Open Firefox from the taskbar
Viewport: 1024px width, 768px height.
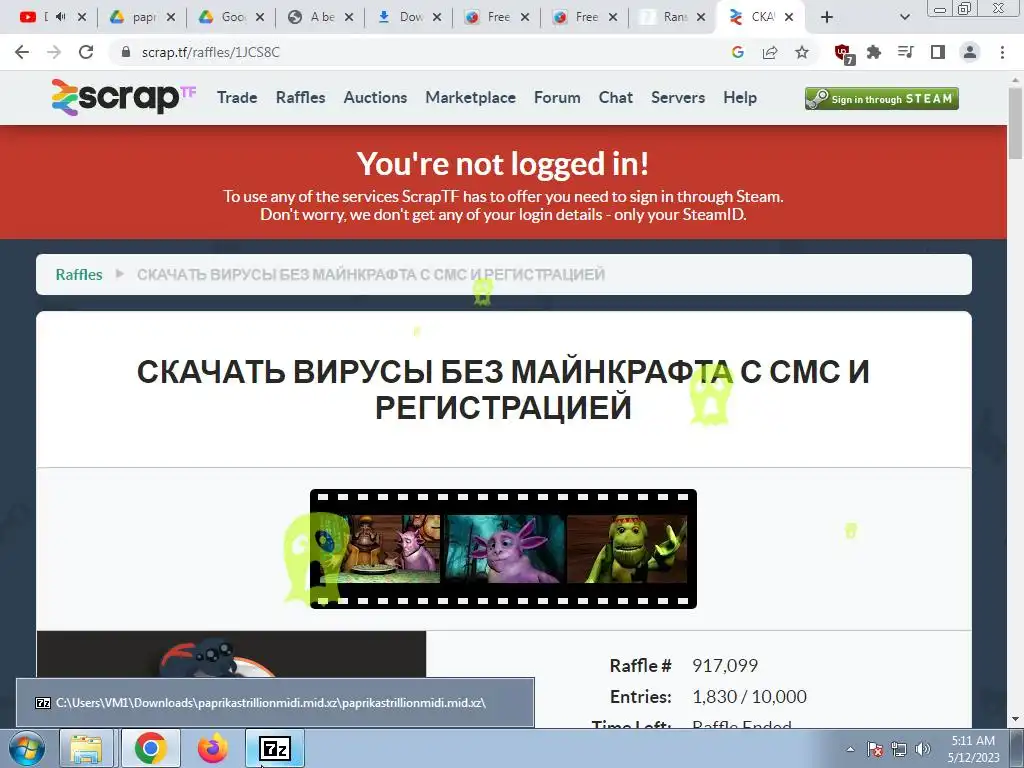[x=212, y=748]
